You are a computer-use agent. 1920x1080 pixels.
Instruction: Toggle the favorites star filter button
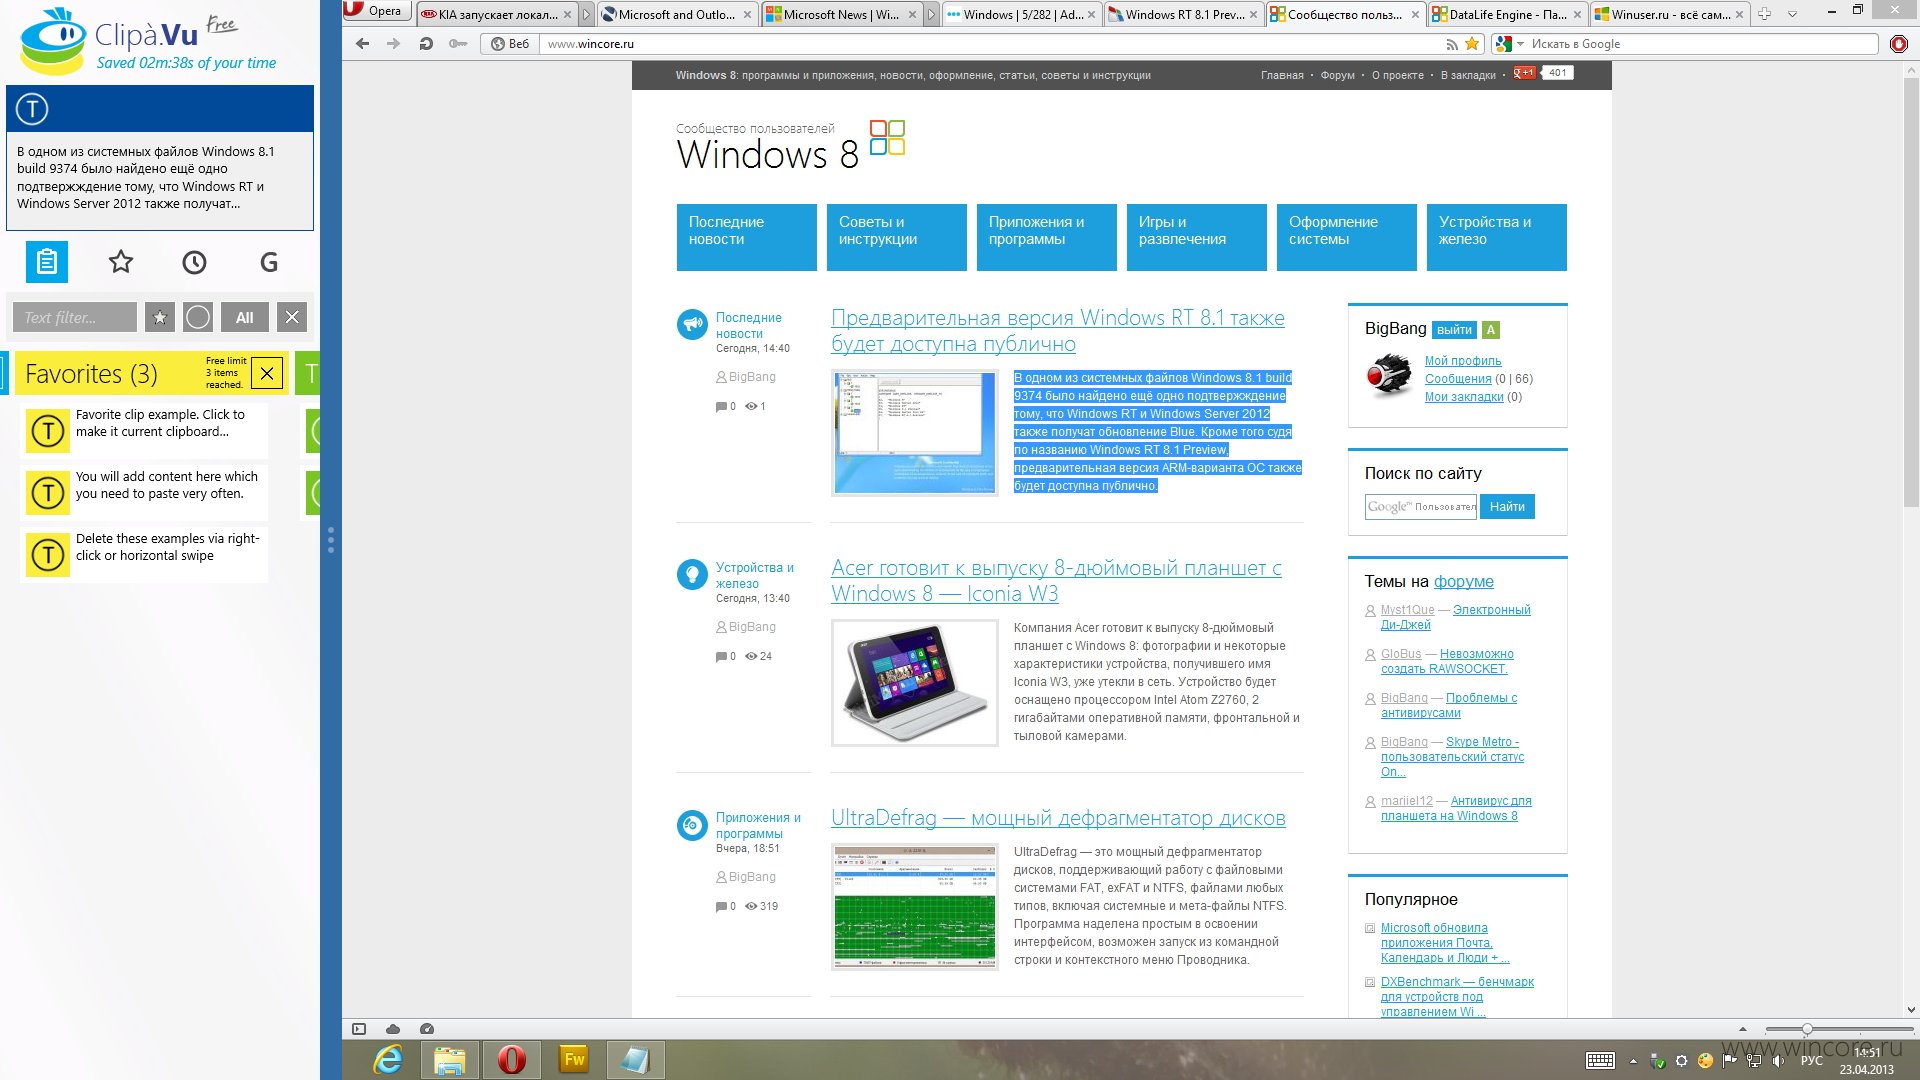coord(159,317)
